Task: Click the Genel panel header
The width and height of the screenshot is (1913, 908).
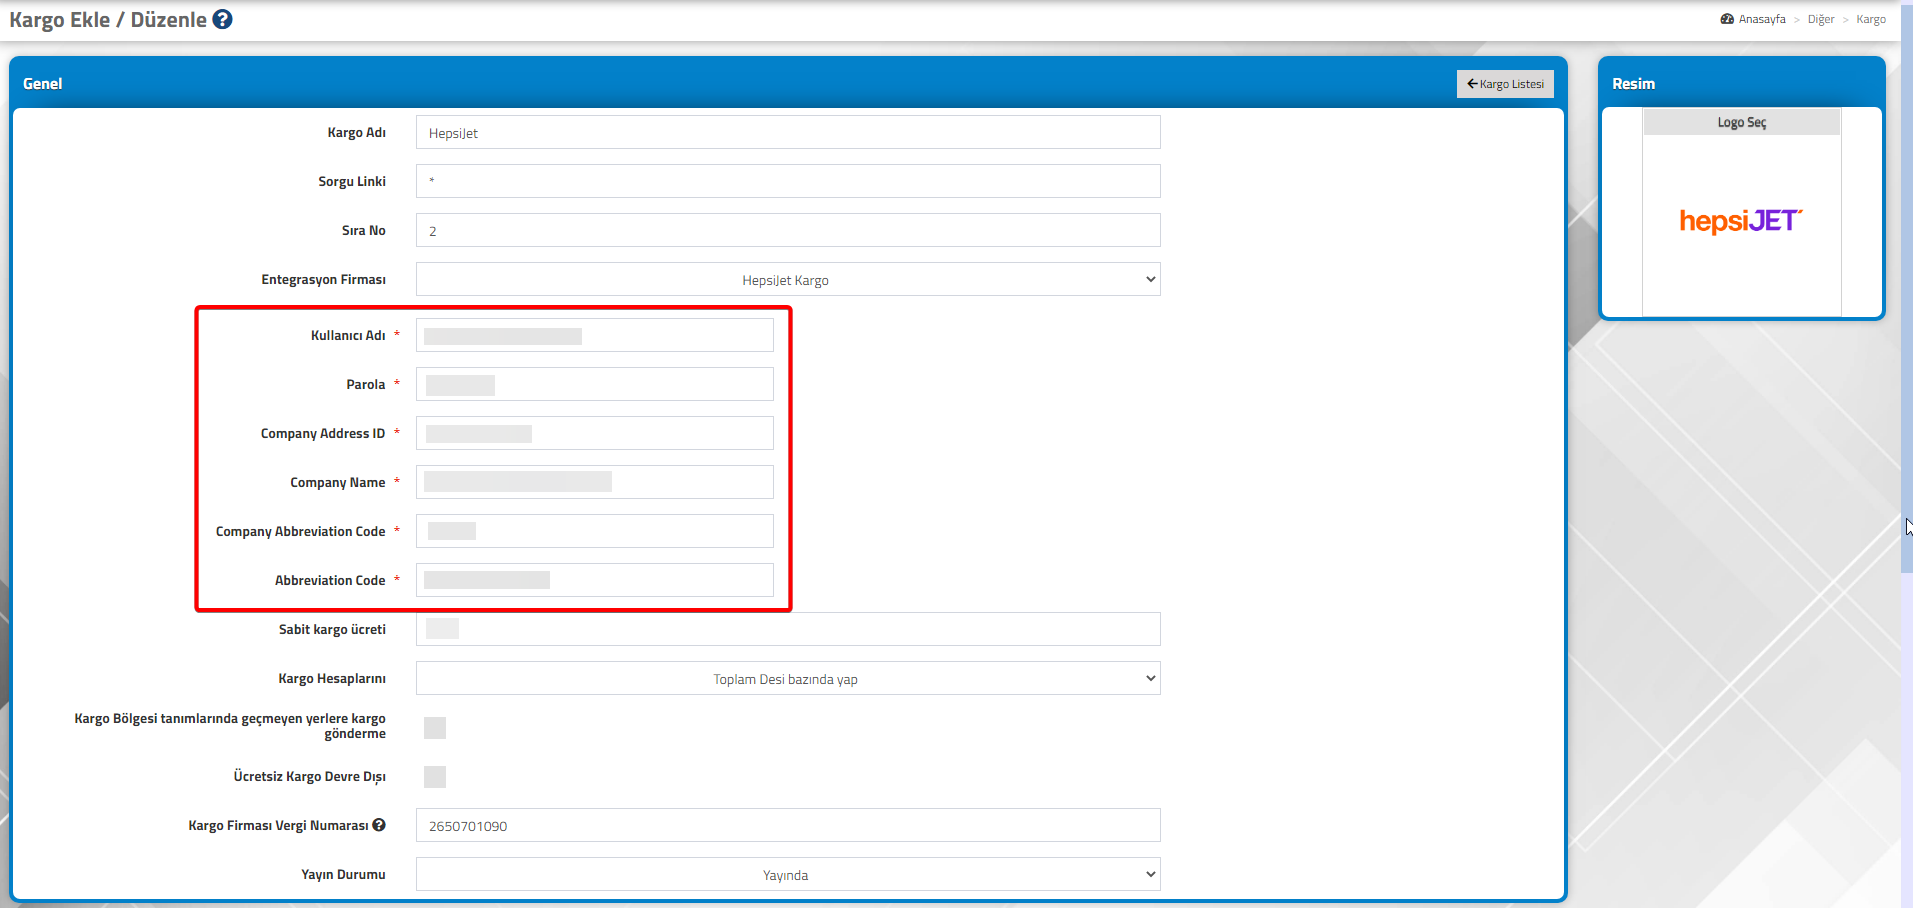Action: [788, 83]
